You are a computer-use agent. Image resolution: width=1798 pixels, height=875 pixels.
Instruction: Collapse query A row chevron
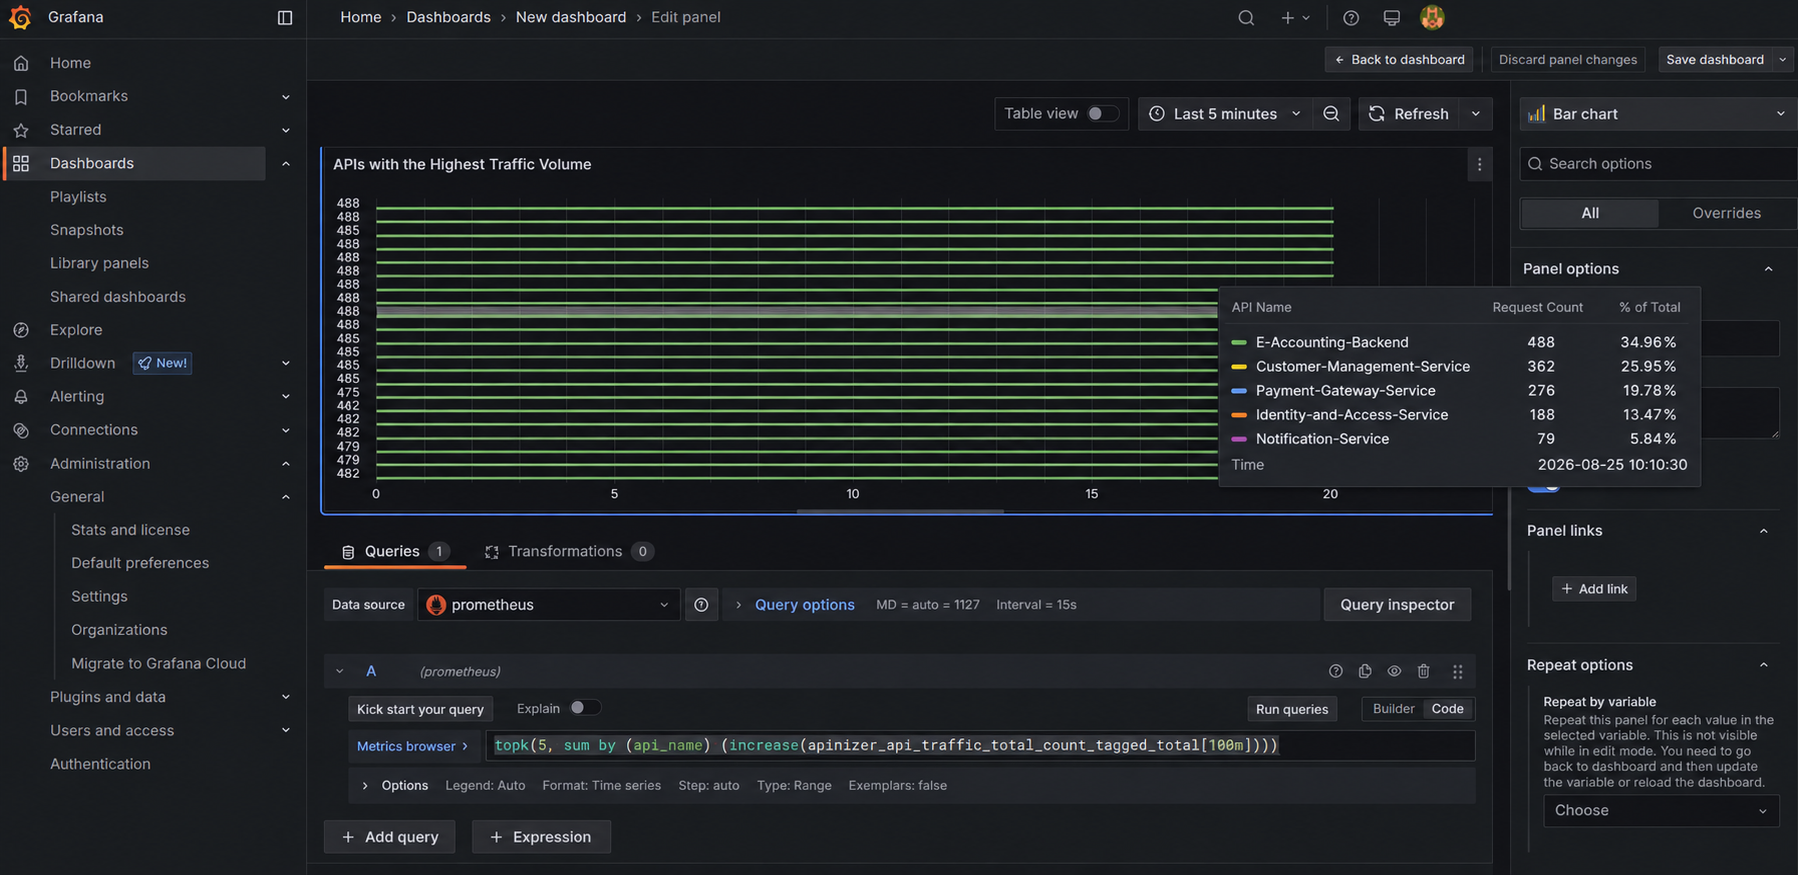click(340, 672)
